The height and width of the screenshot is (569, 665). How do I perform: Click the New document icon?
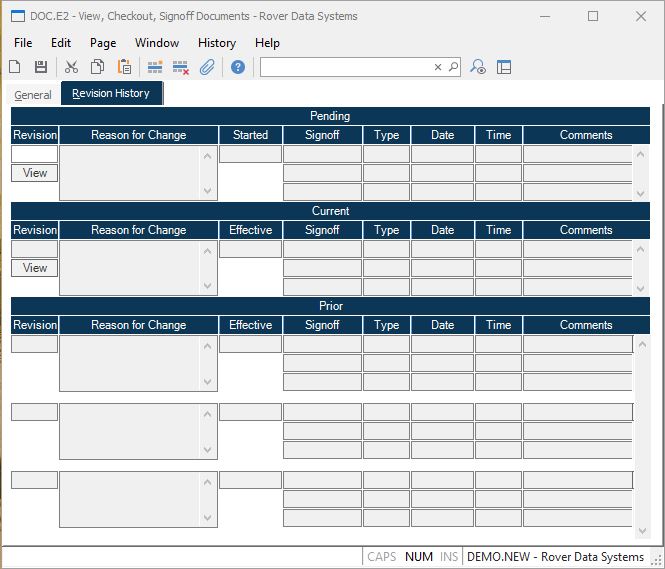15,67
